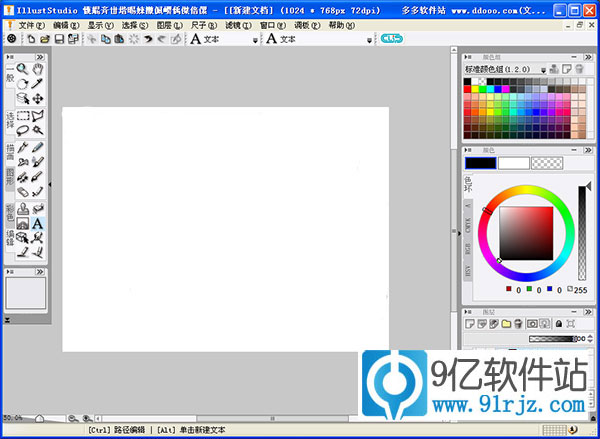The image size is (600, 439).
Task: Select the Hand pan tool
Action: 38,69
